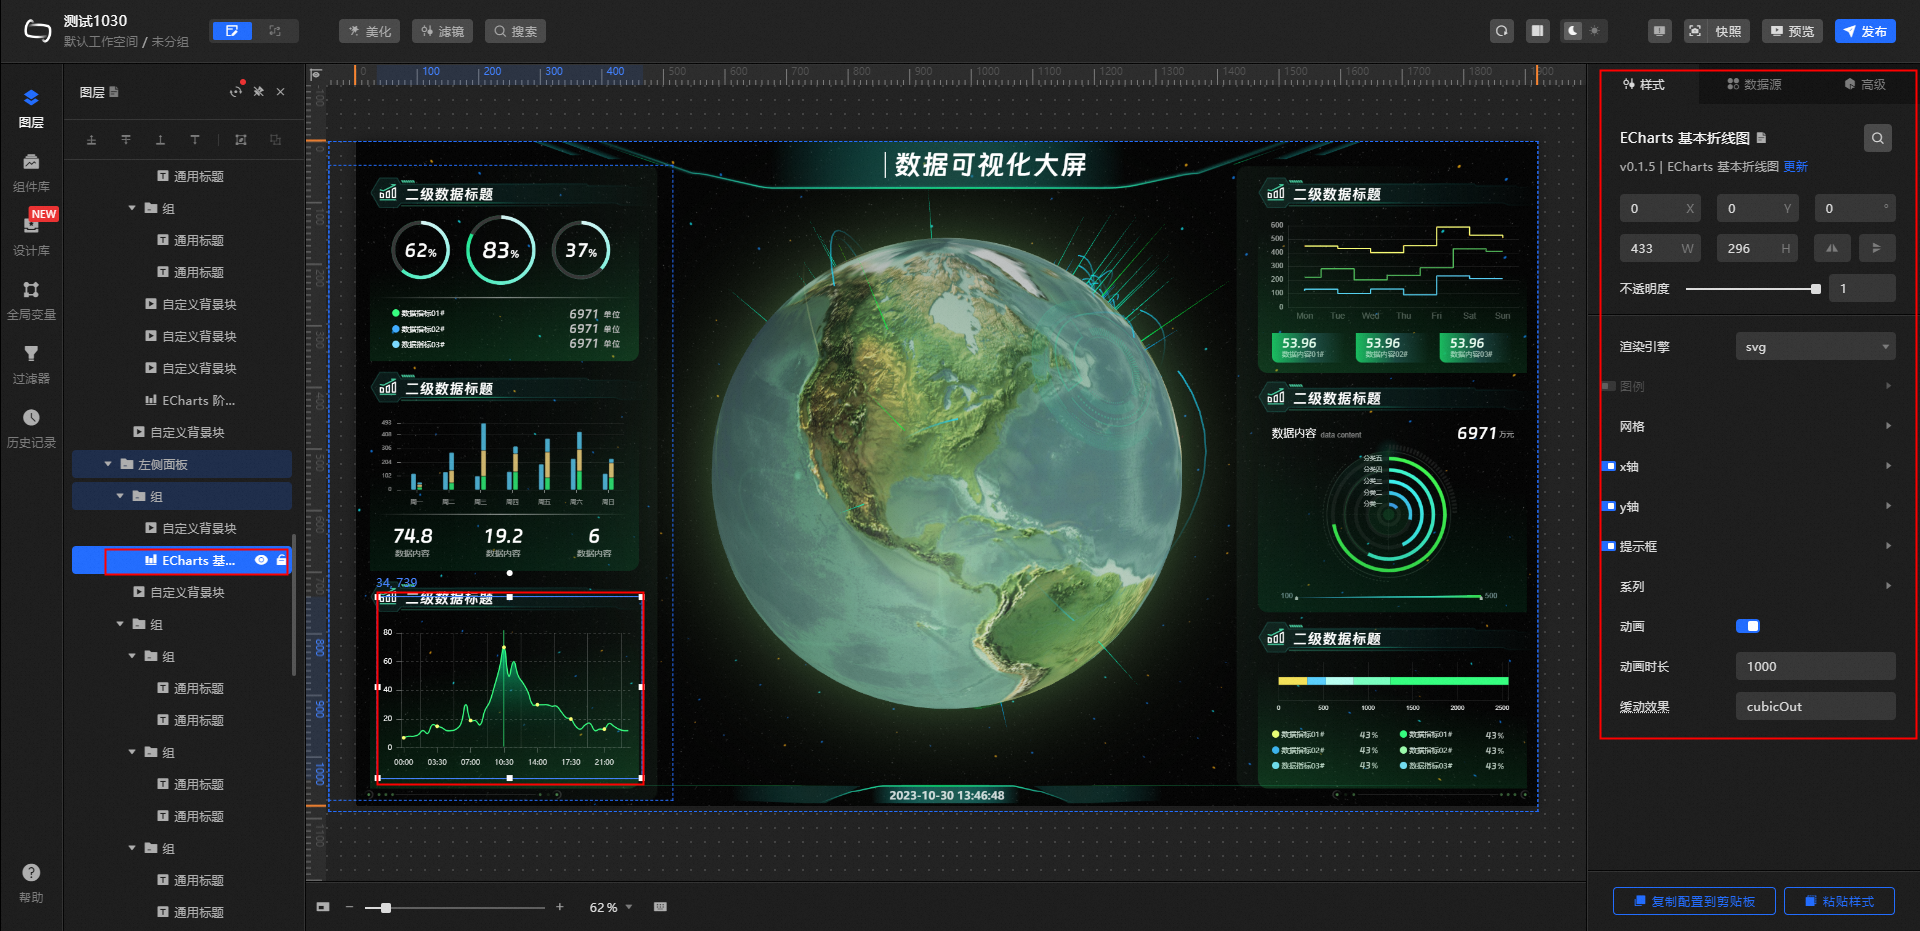1920x931 pixels.
Task: Open 历史记录 history panel
Action: [31, 427]
